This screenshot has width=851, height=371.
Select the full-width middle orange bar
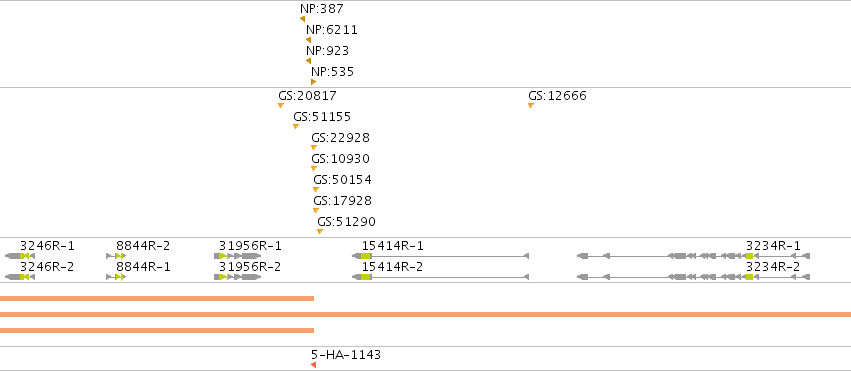coord(426,315)
